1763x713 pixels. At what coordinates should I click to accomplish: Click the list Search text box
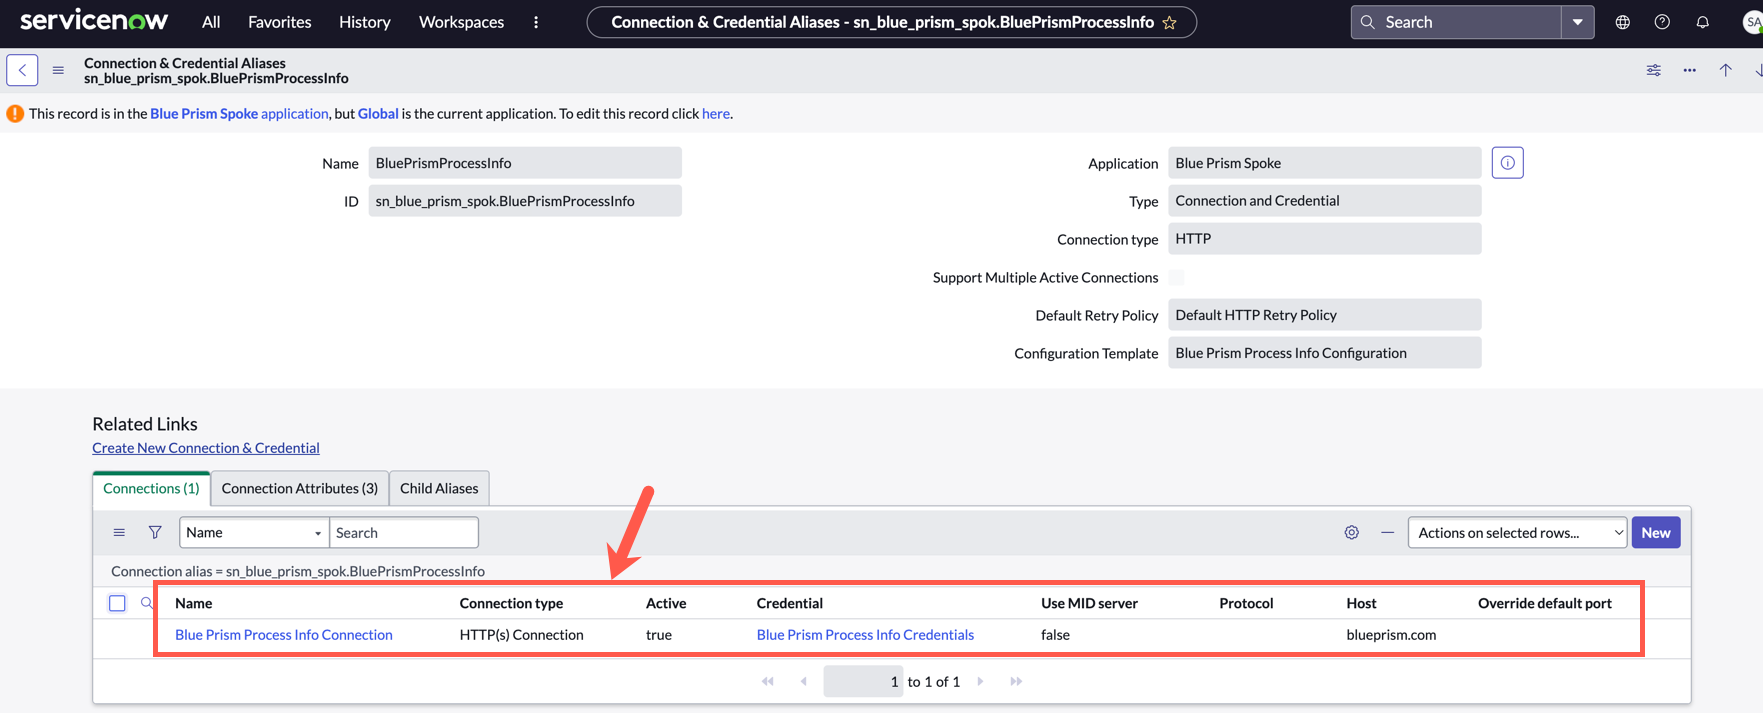click(x=404, y=533)
